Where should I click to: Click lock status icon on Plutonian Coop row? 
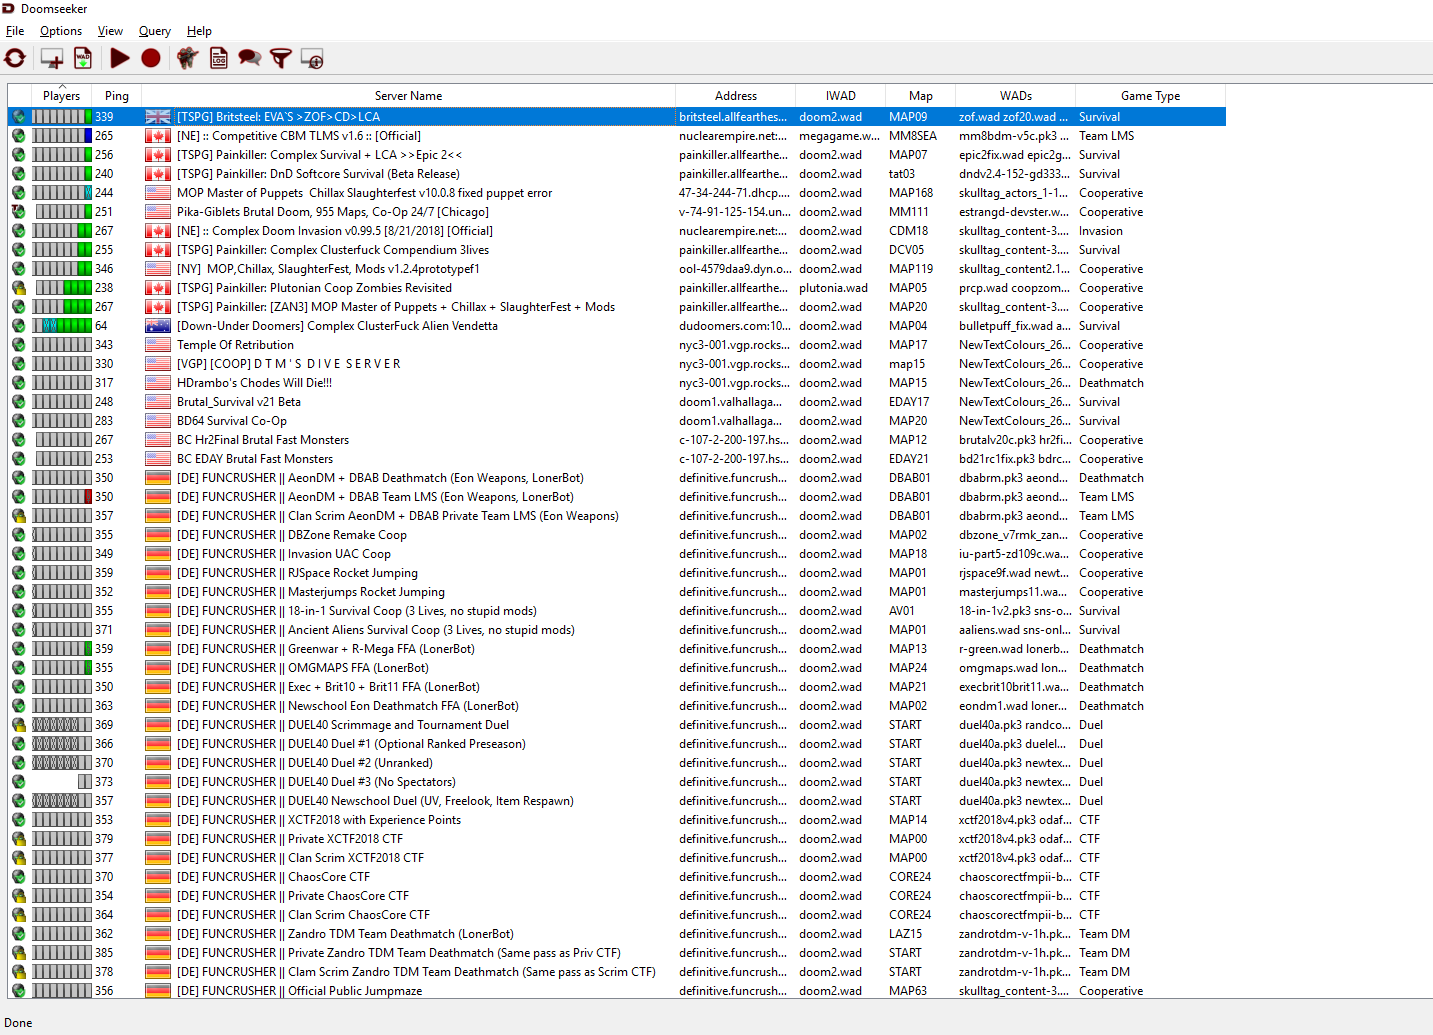pos(18,288)
